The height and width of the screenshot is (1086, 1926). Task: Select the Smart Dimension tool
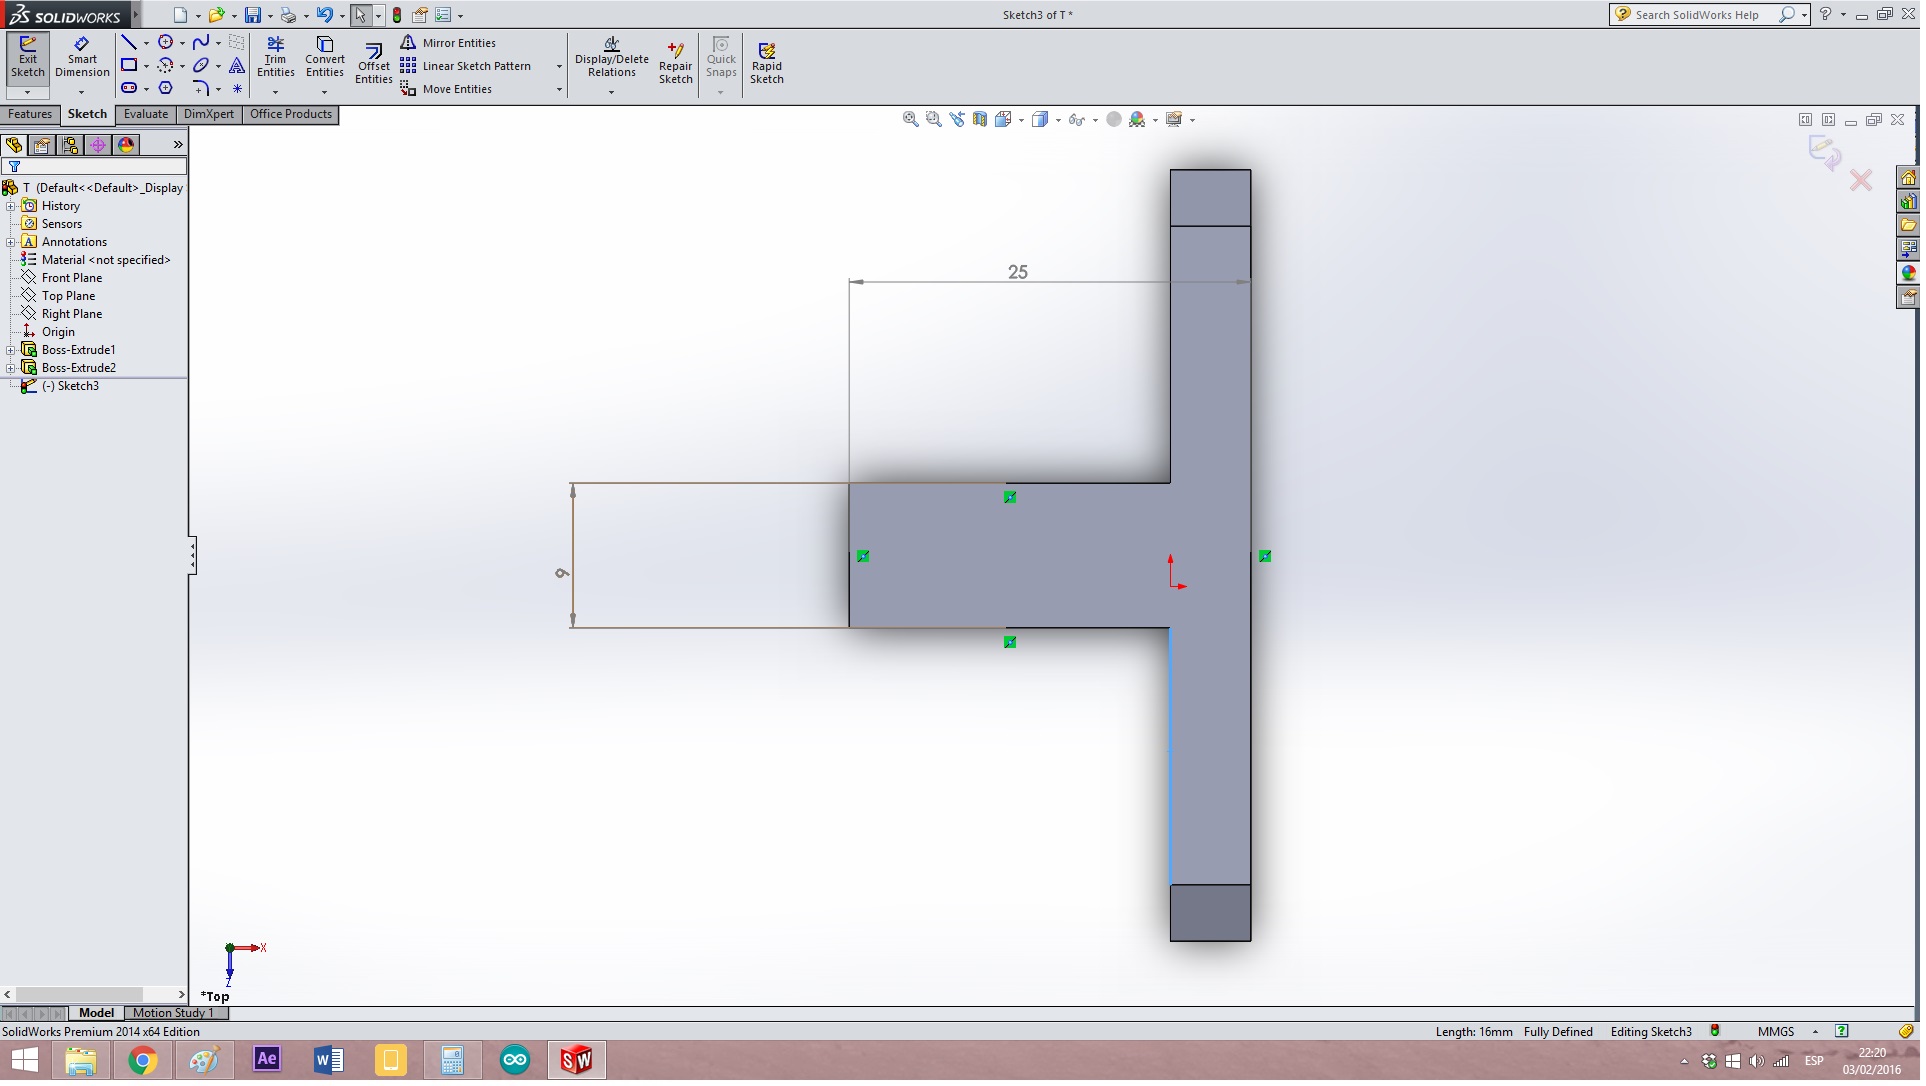click(82, 57)
